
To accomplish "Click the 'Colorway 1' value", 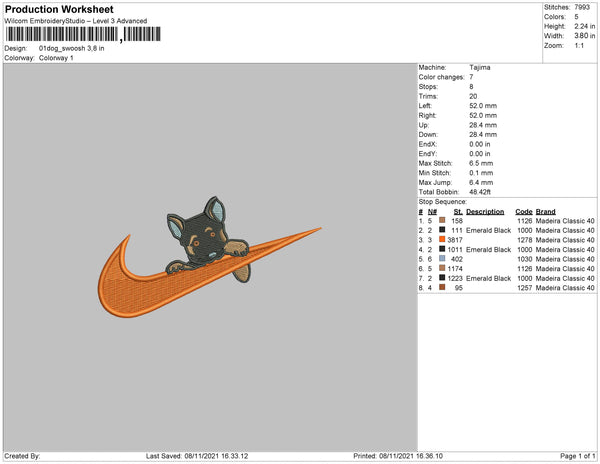I will 56,58.
